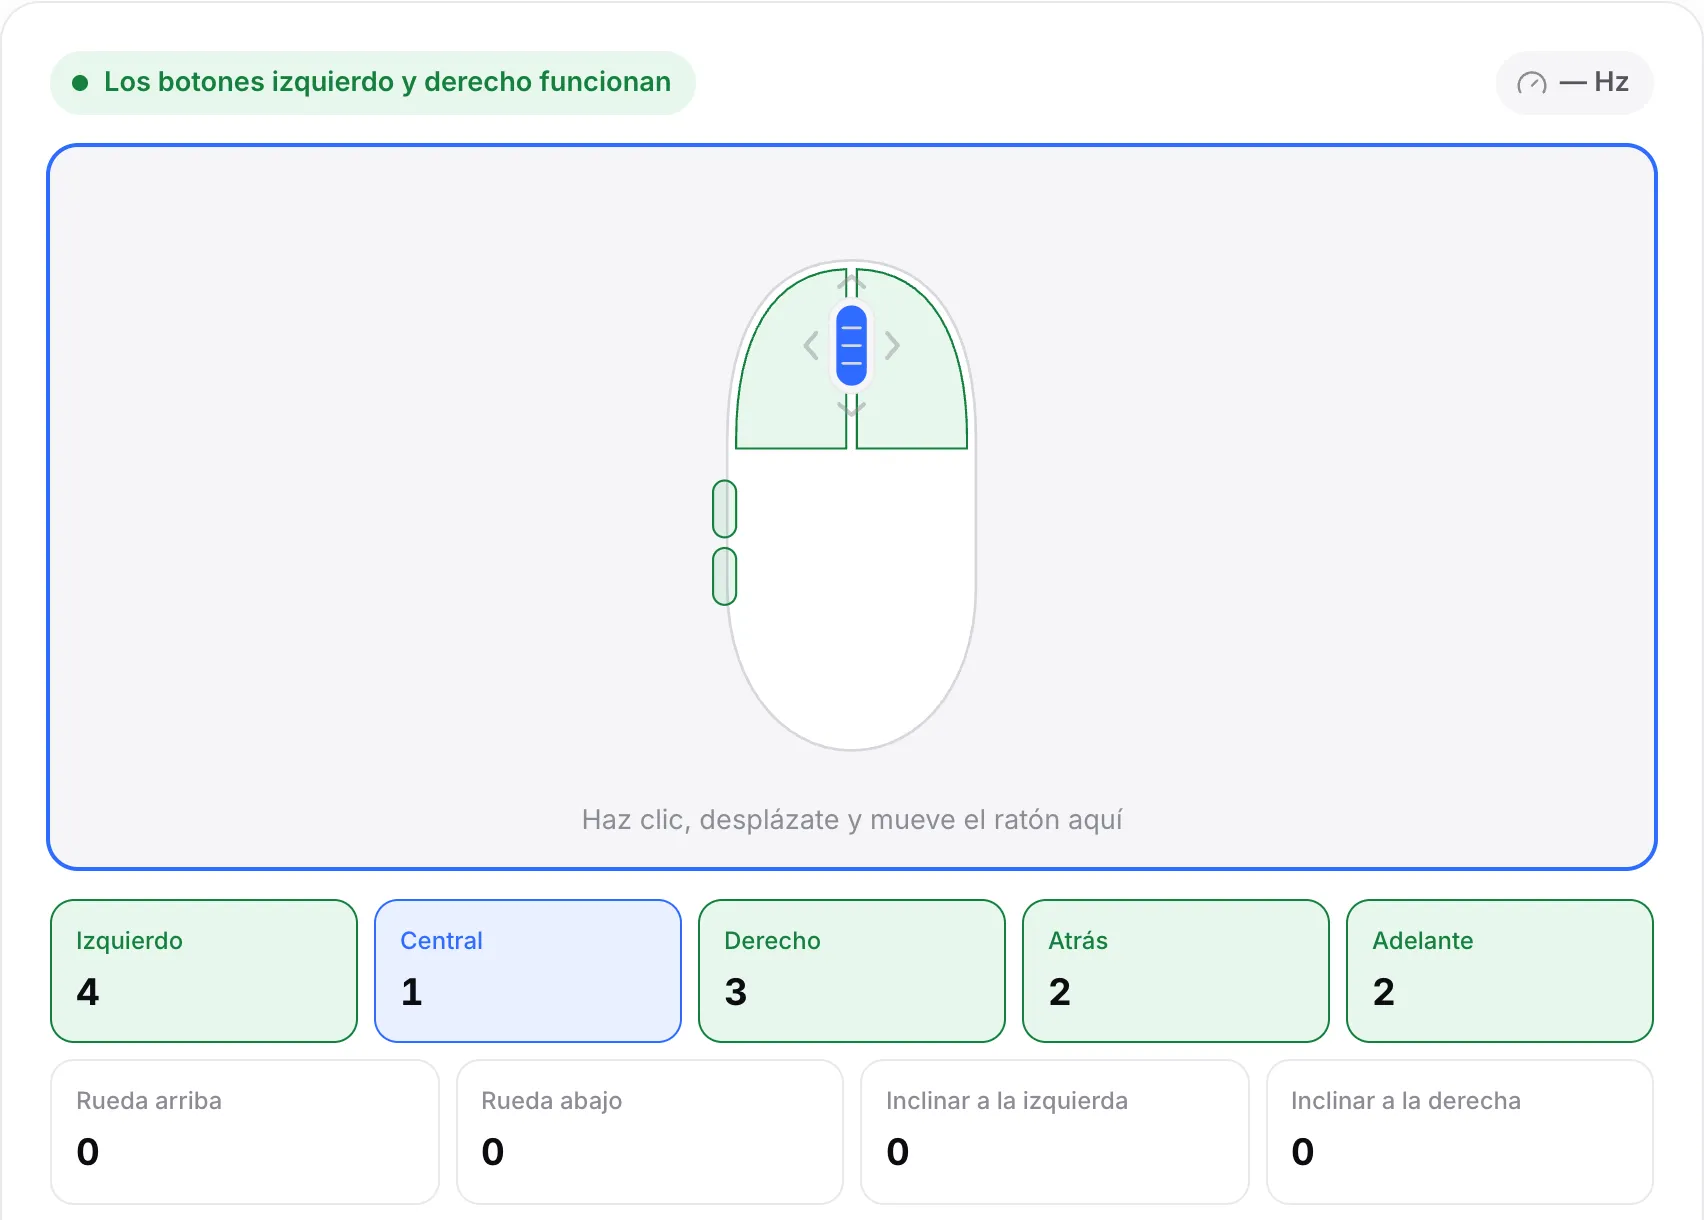Image resolution: width=1704 pixels, height=1220 pixels.
Task: Select the Izquierdo counter card
Action: click(204, 971)
